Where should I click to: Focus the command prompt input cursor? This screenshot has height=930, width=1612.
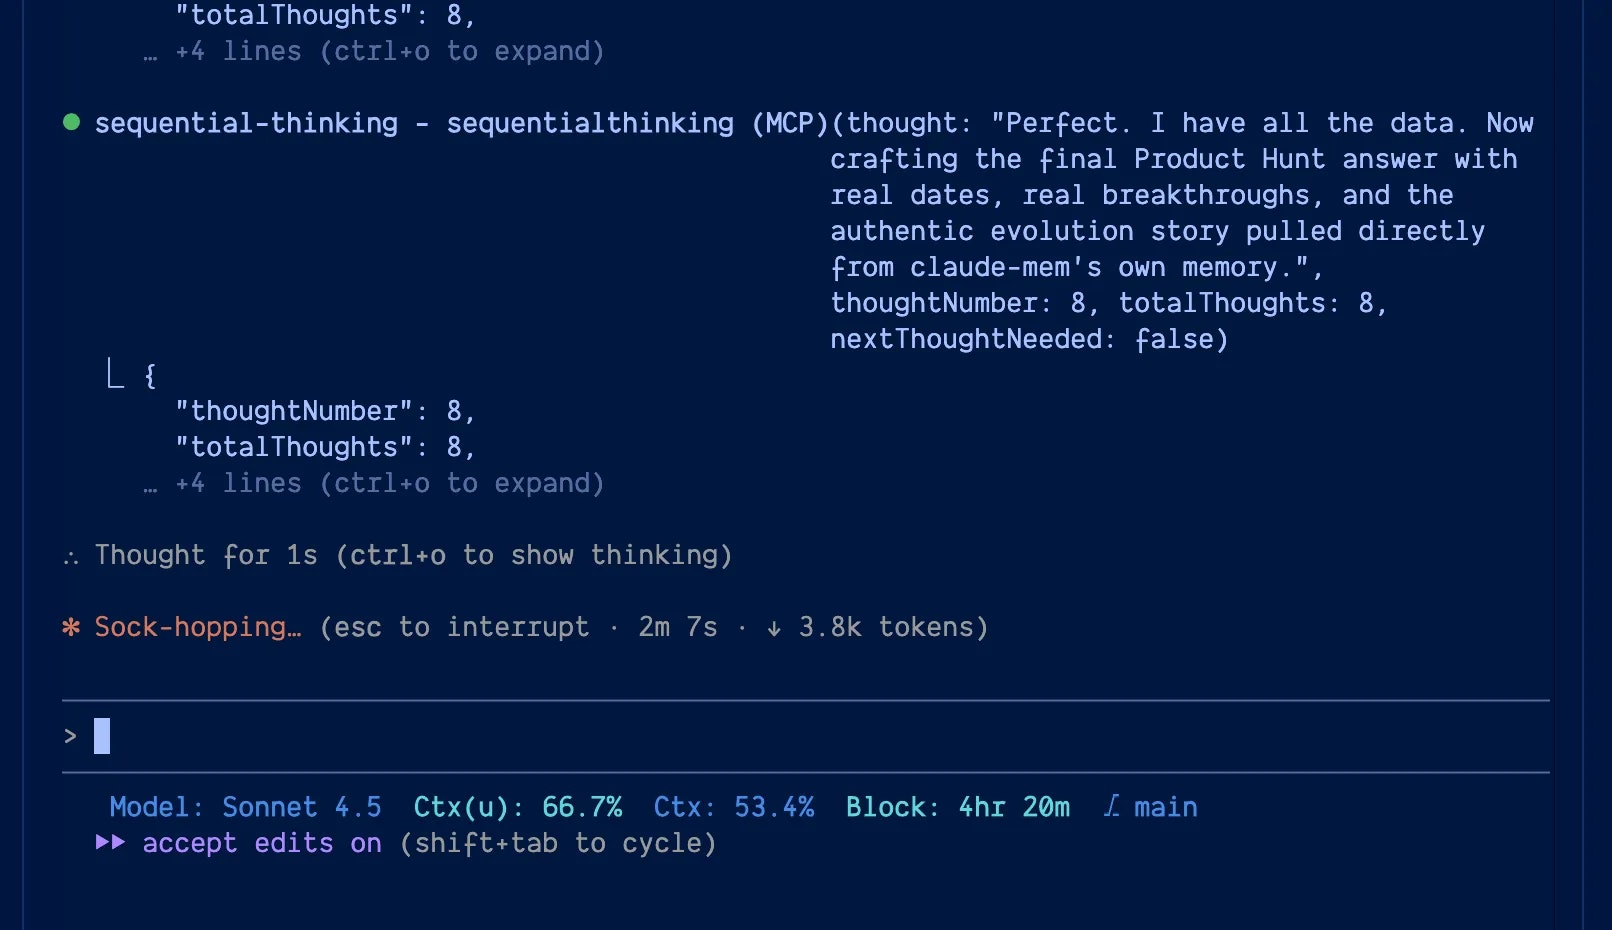click(x=102, y=736)
